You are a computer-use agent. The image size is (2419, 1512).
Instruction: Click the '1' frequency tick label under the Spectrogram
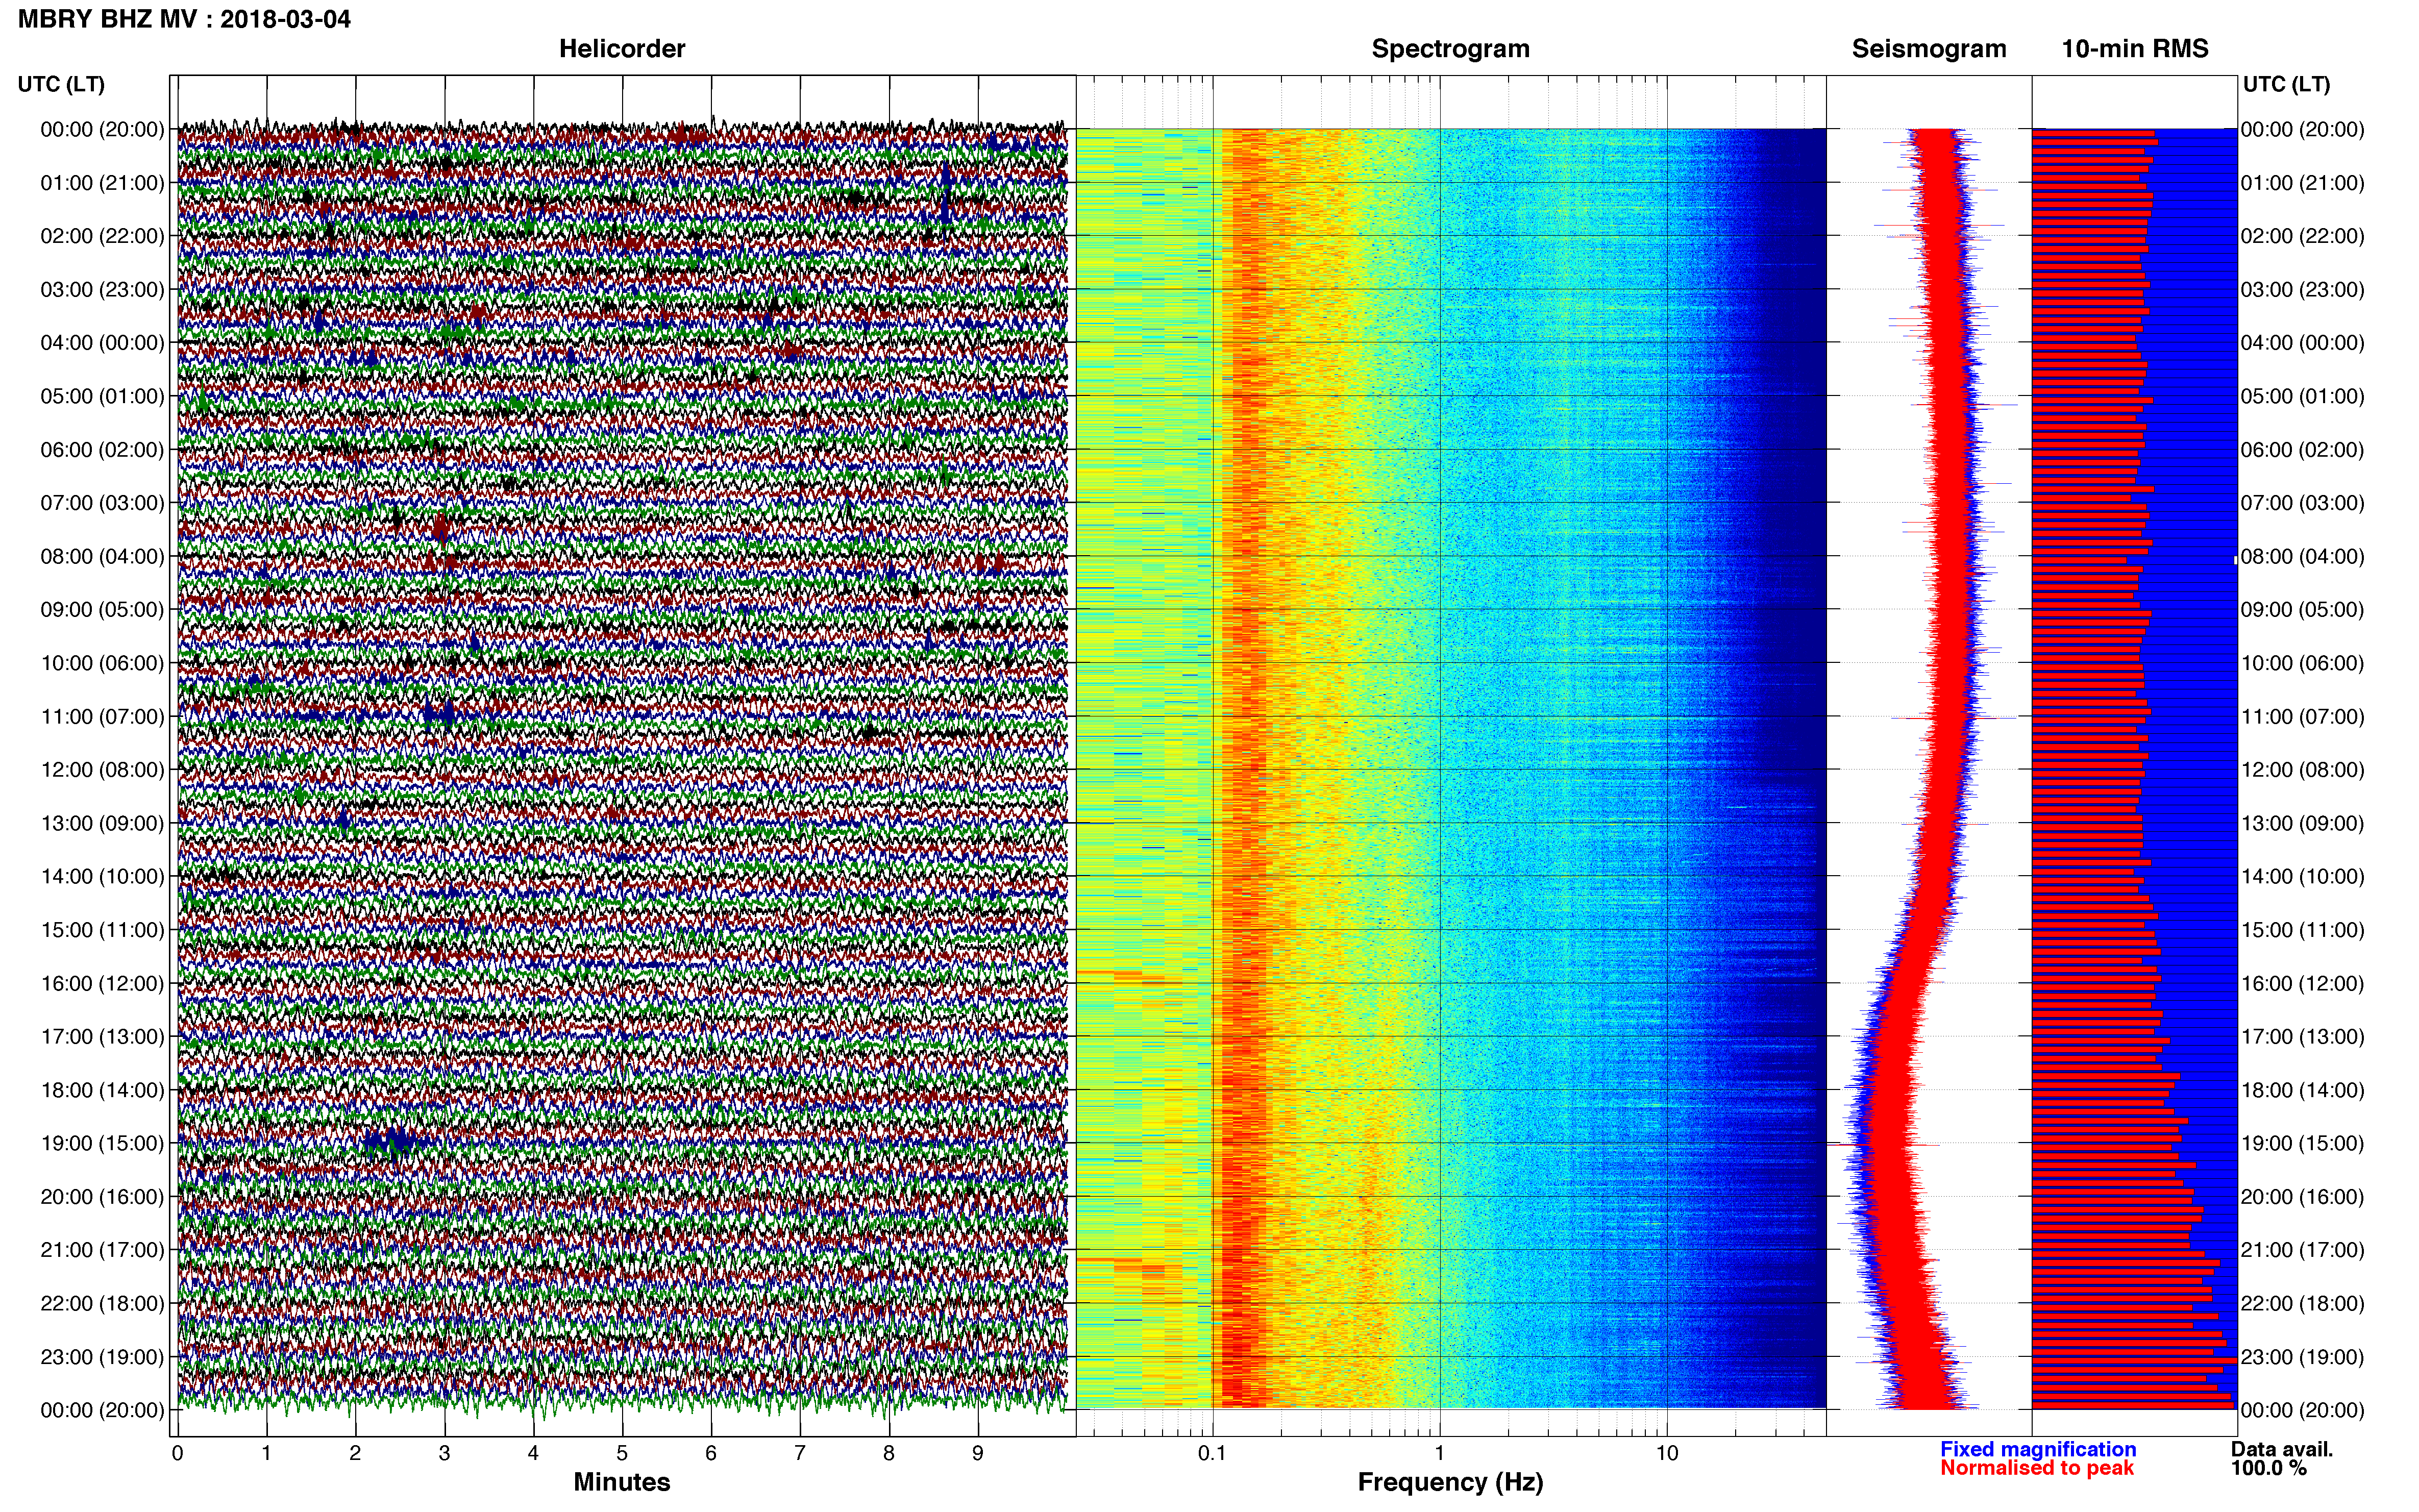click(1439, 1453)
